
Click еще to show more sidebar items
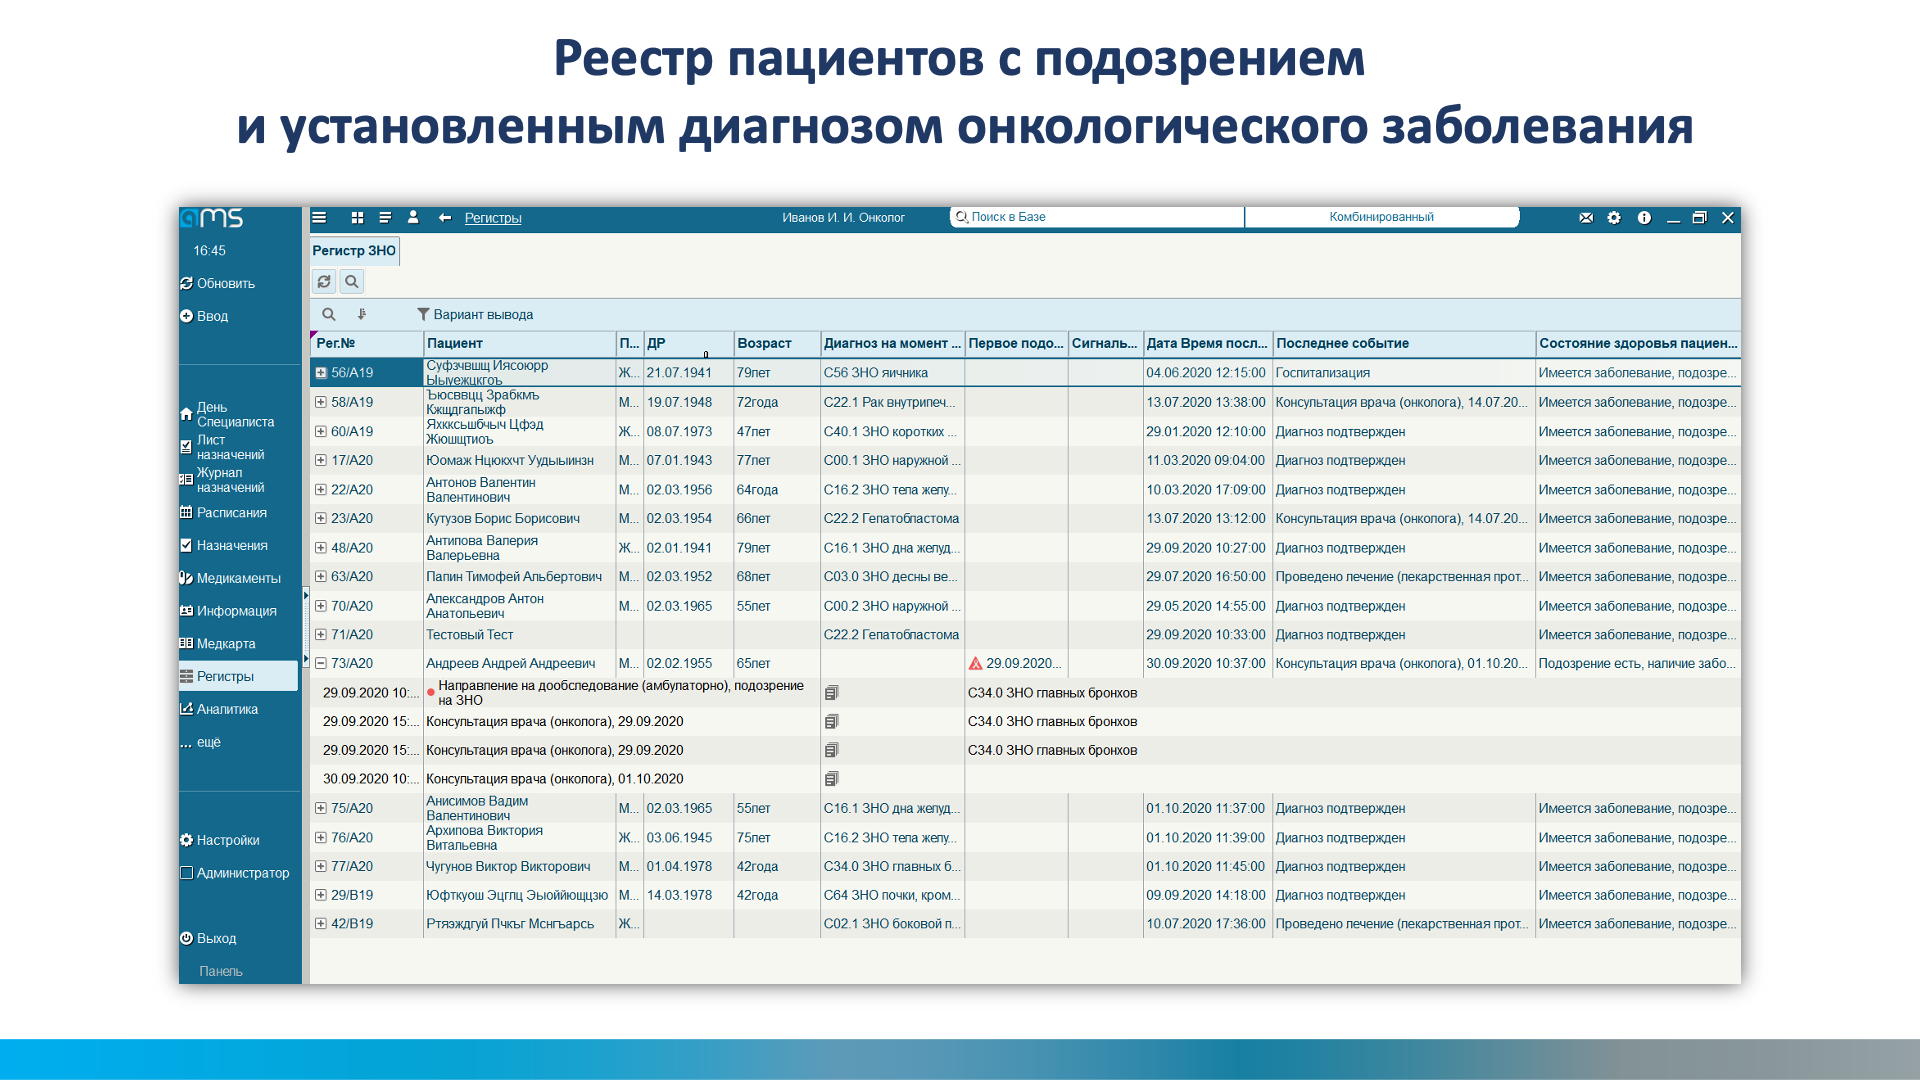(x=201, y=742)
